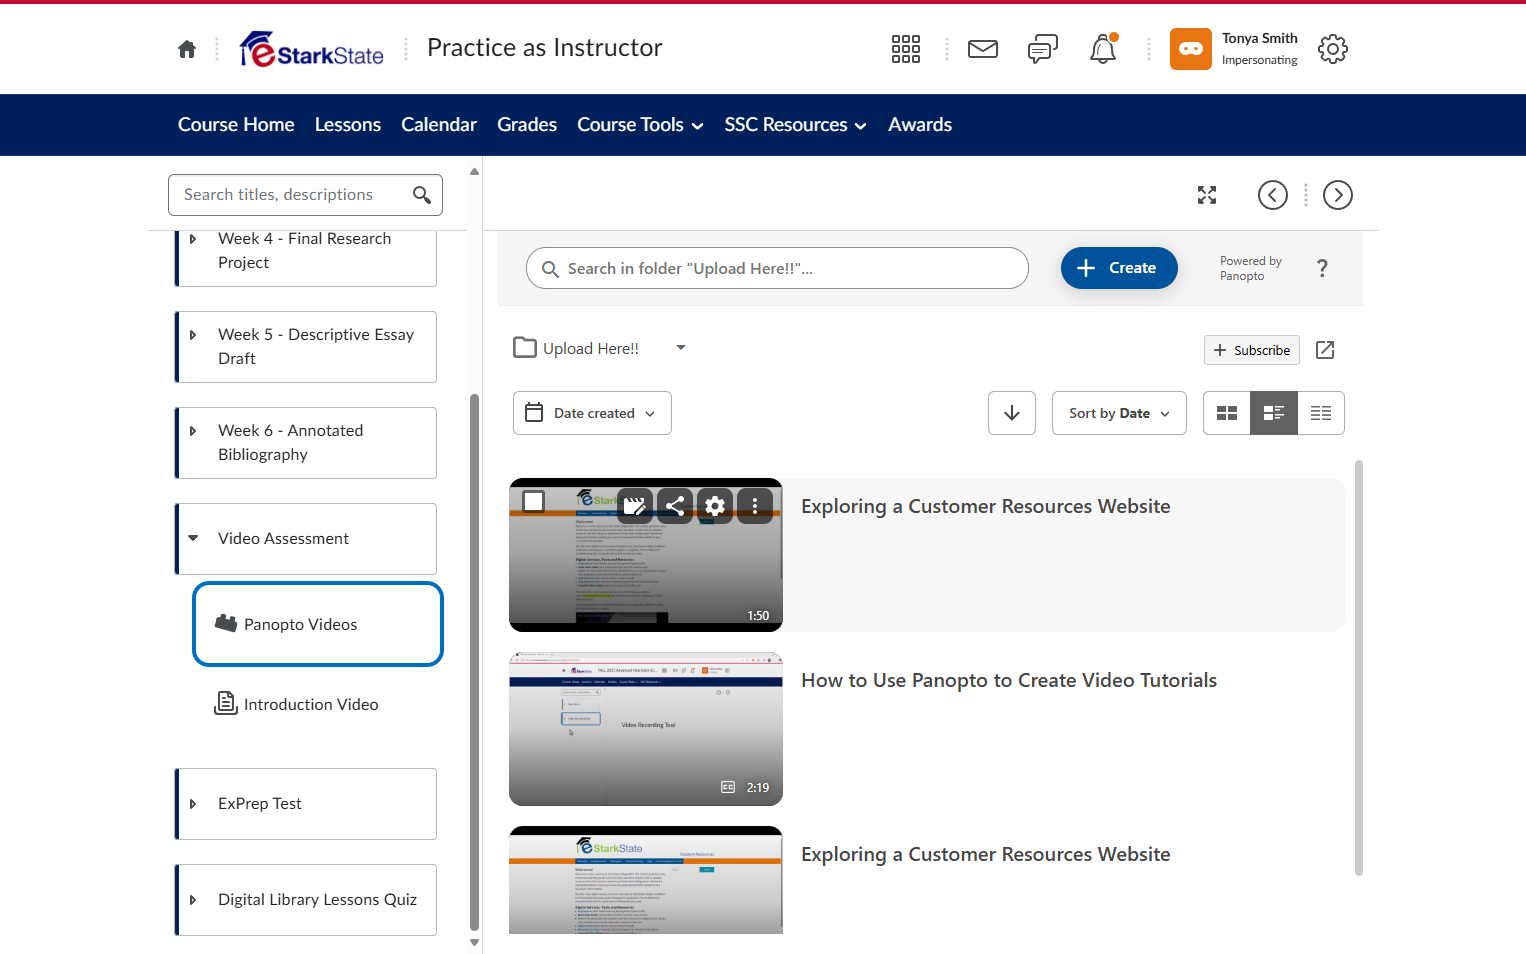
Task: Open How to Use Panopto video title
Action: [x=1009, y=680]
